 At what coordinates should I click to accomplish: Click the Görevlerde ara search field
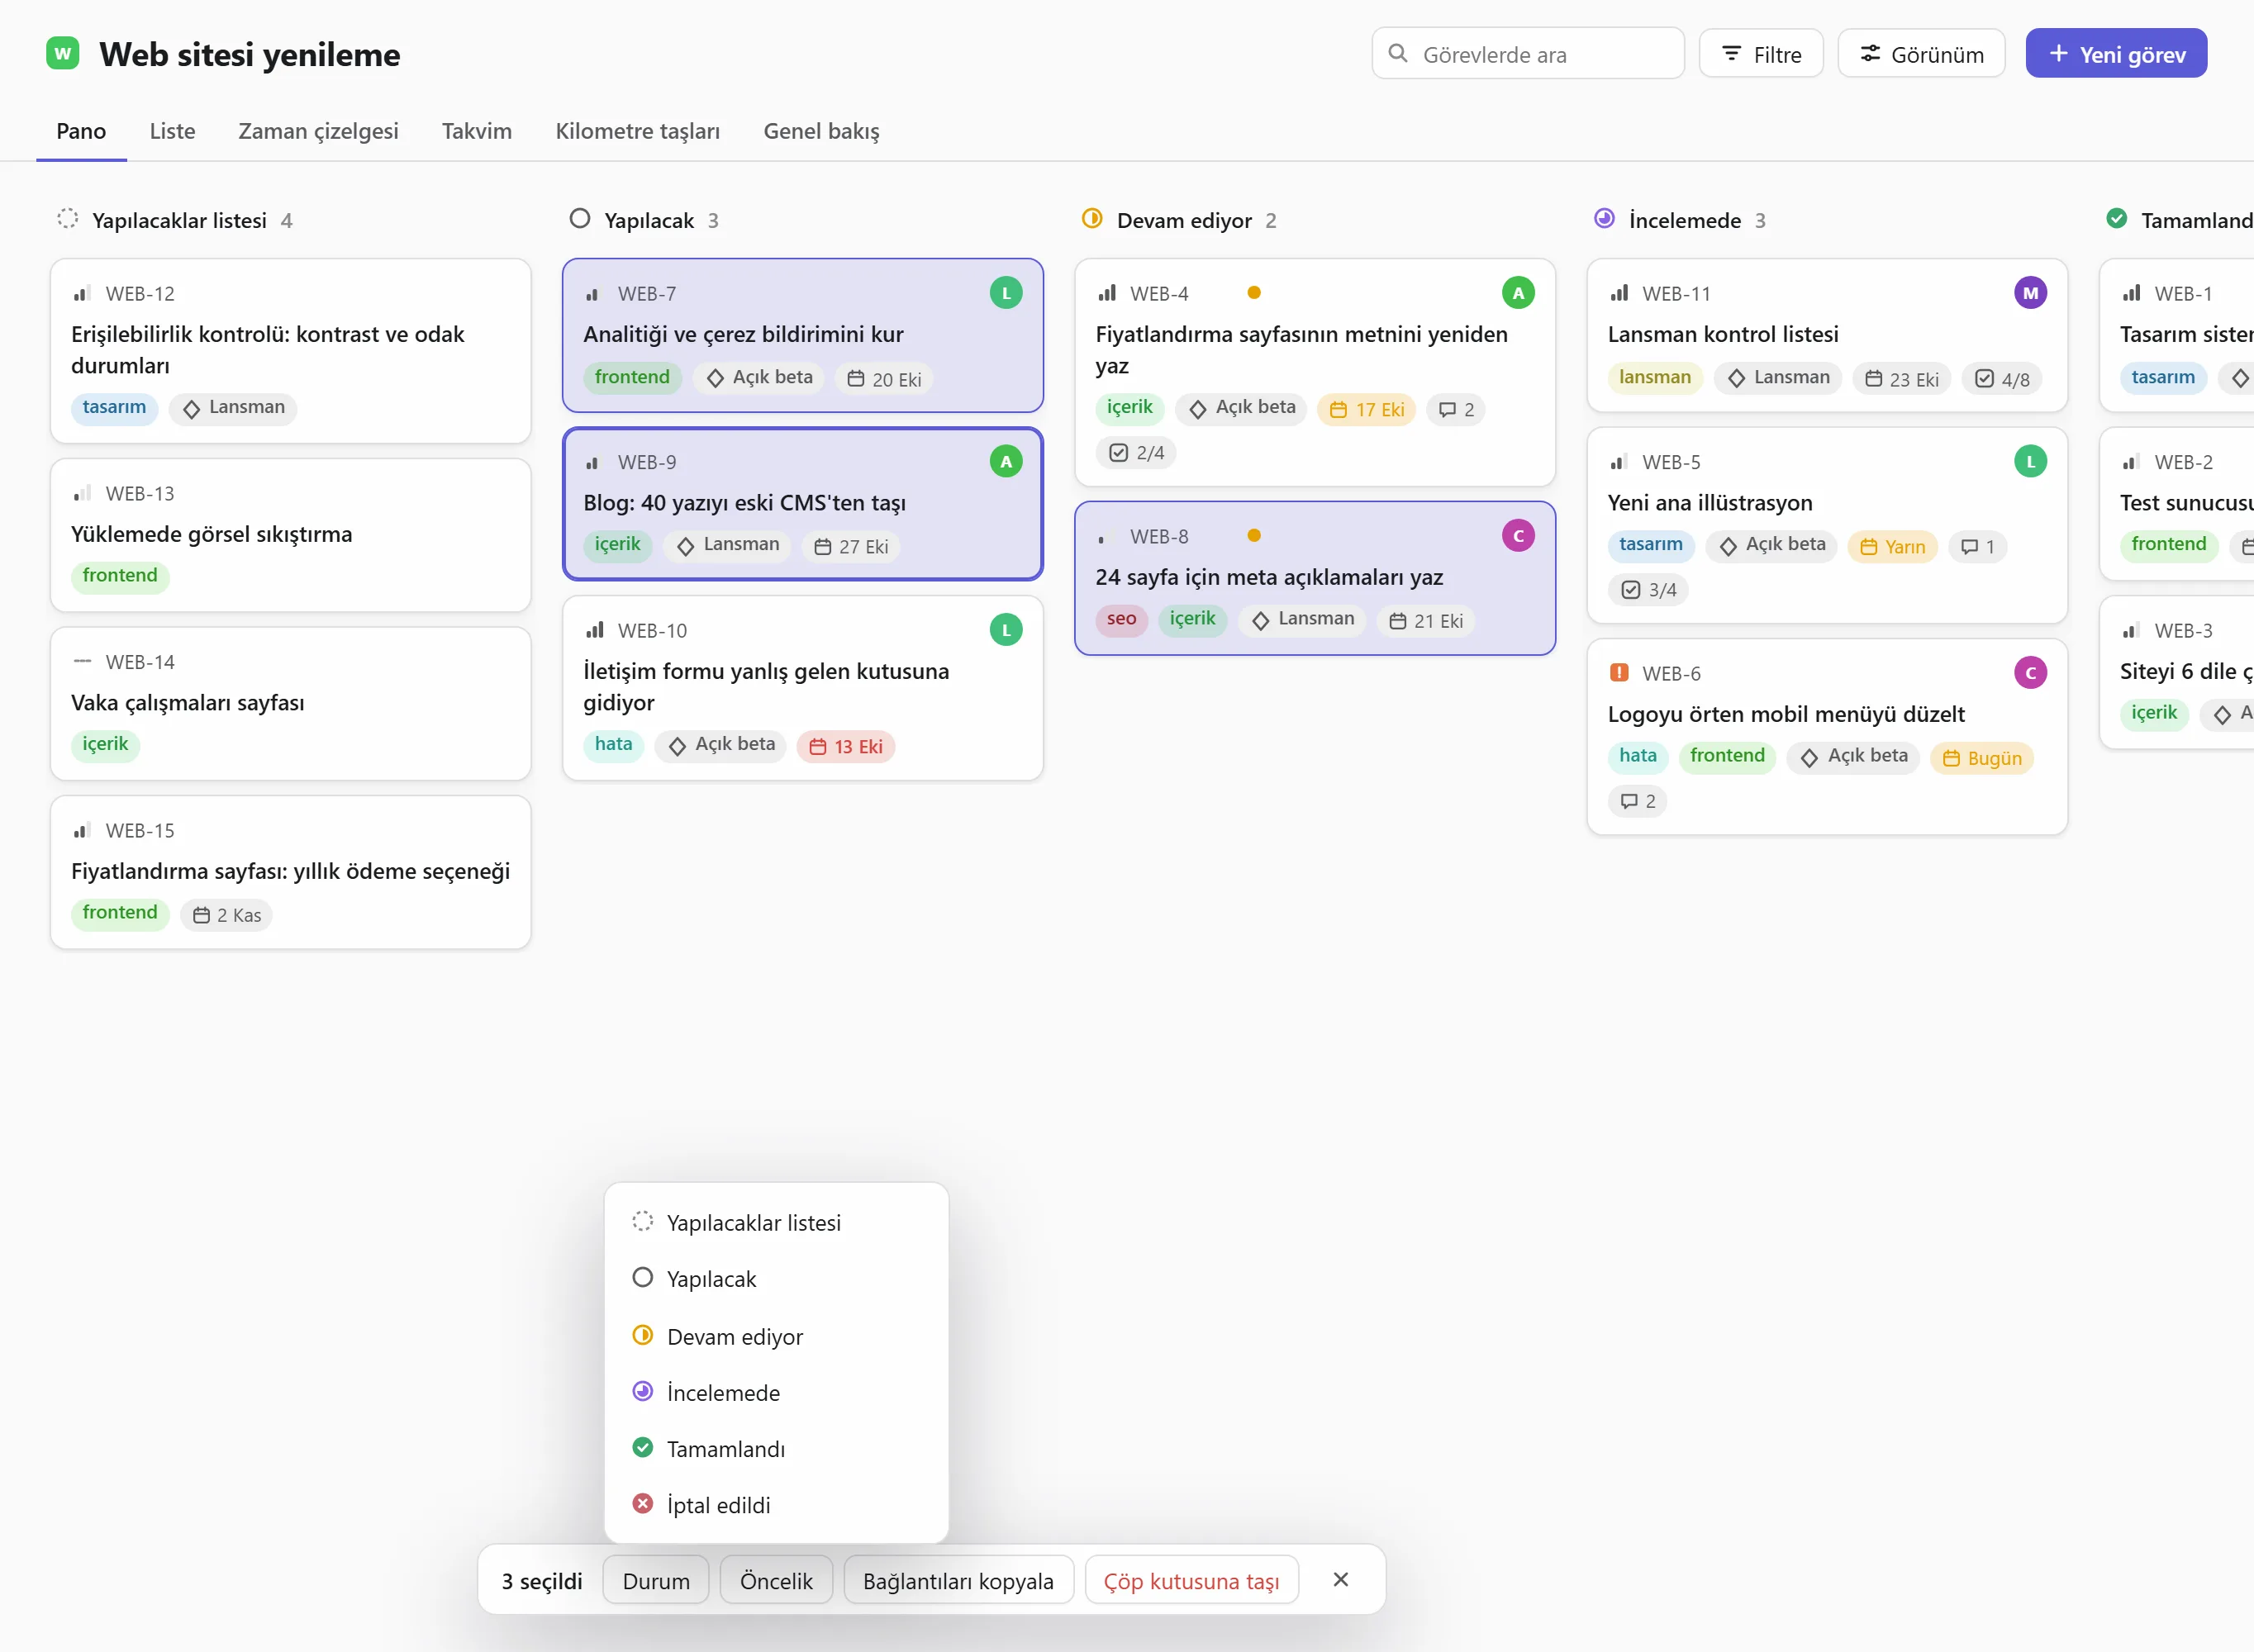(x=1527, y=54)
